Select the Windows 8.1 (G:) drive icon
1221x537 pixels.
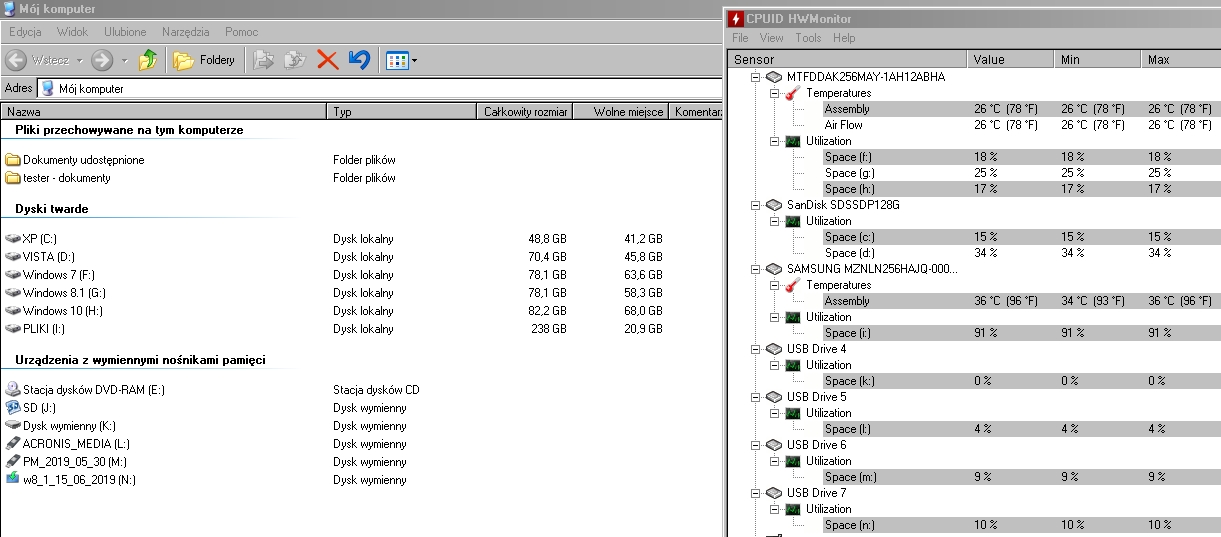(x=13, y=293)
